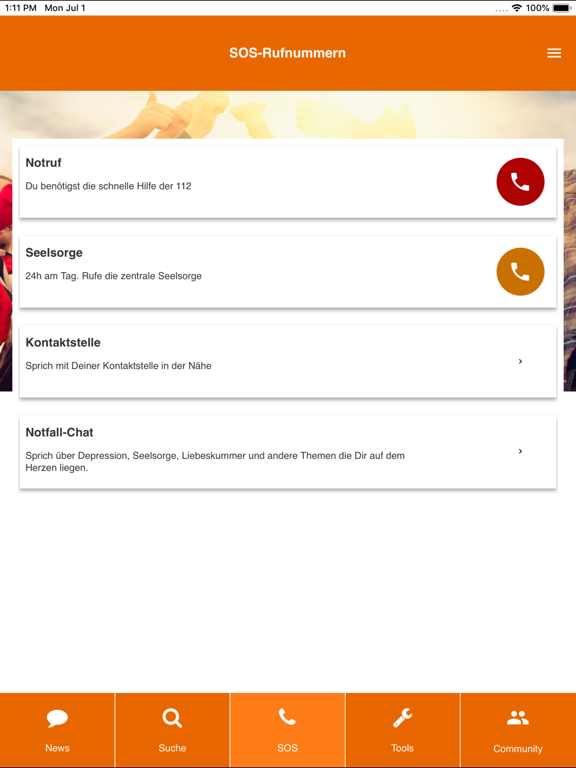Click the 'Sprich über Depression, Seelsorge' description
This screenshot has width=576, height=768.
coord(215,461)
